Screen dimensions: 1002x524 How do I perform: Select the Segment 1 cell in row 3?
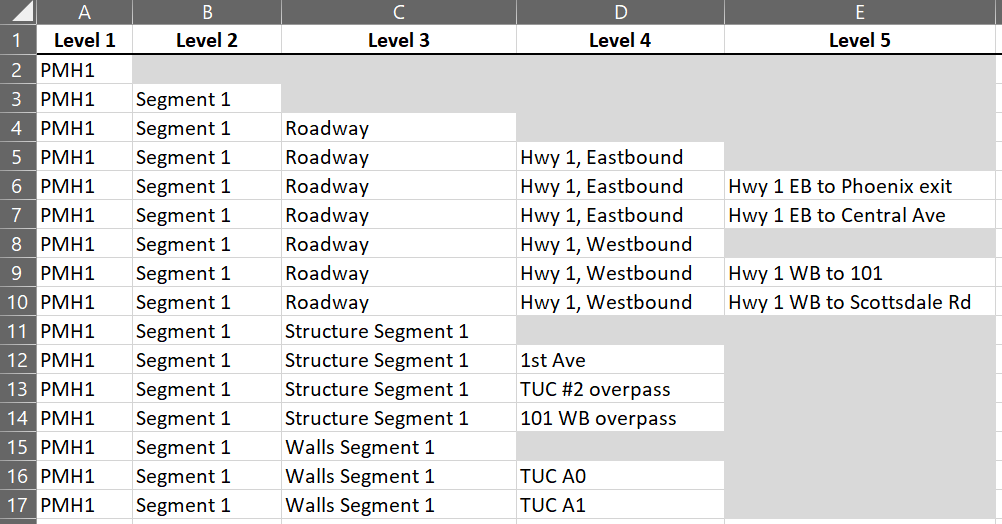(206, 99)
